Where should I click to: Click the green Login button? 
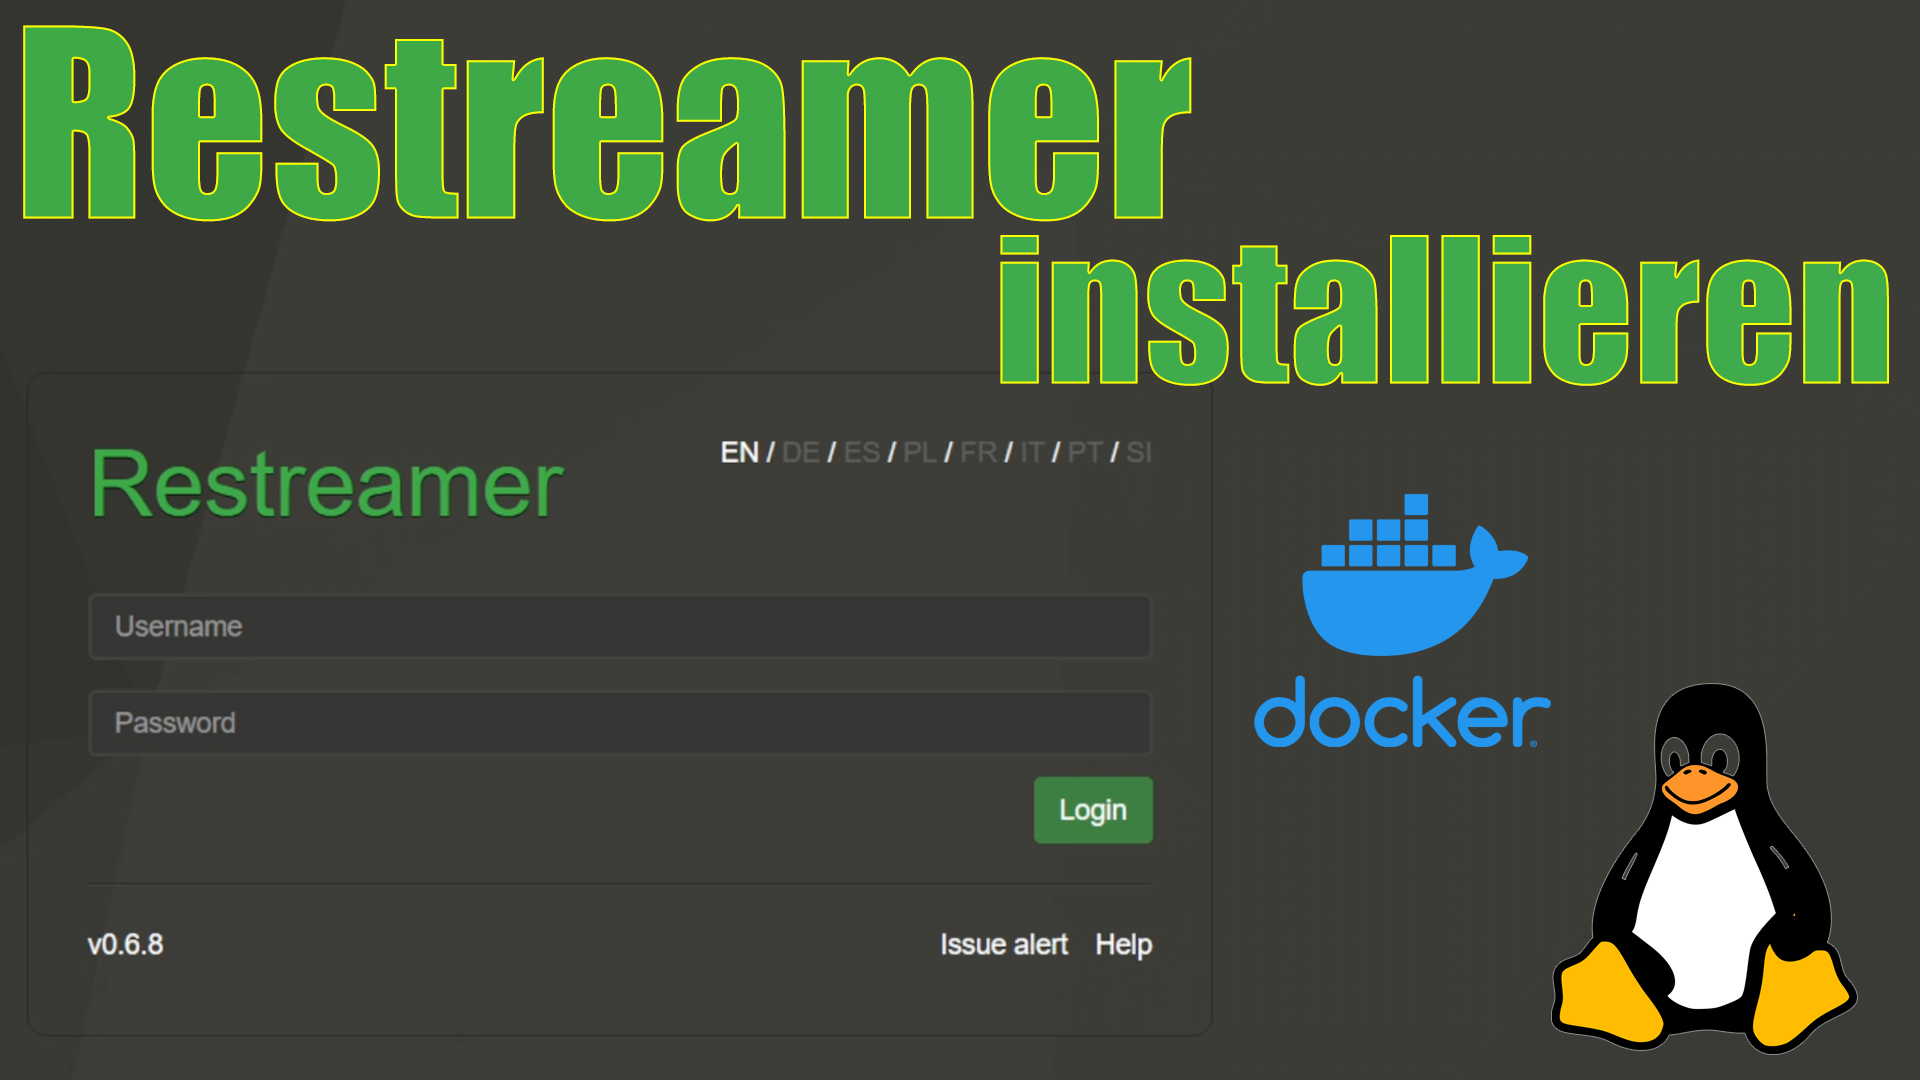pos(1093,810)
